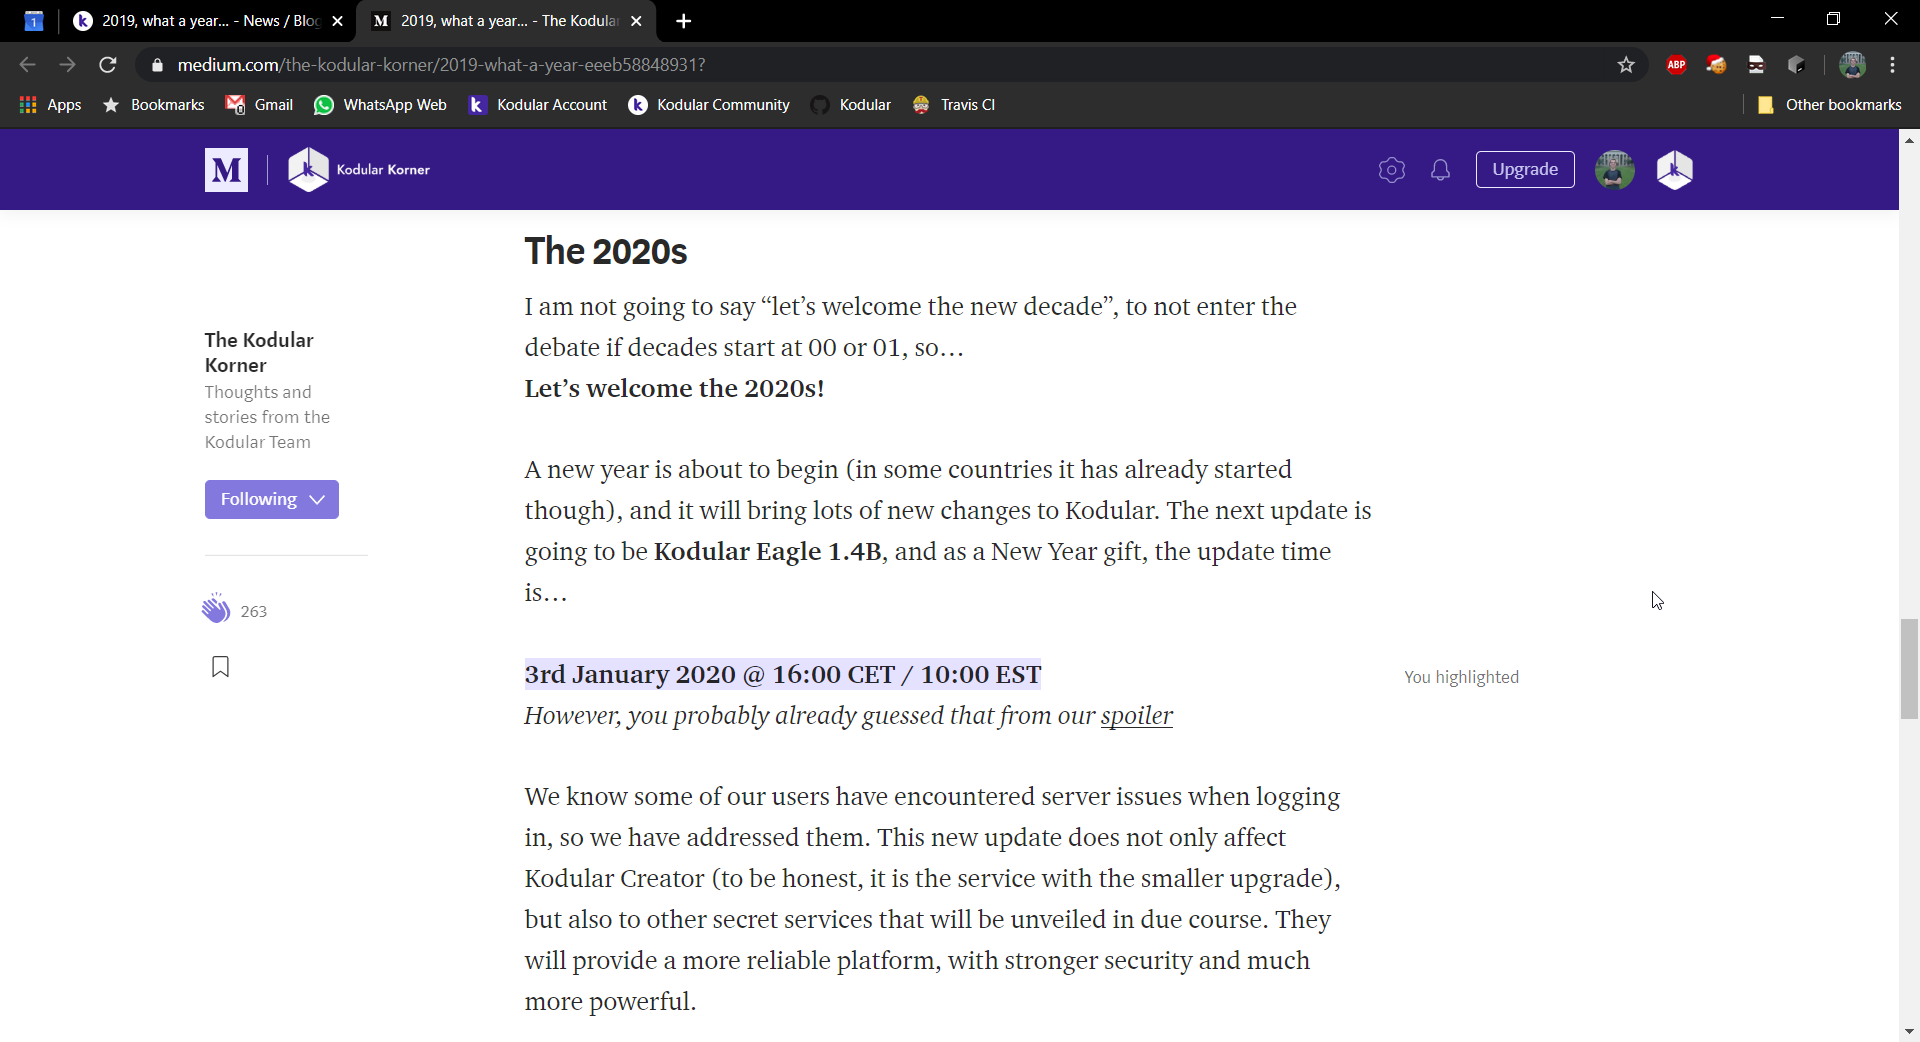Viewport: 1920px width, 1042px height.
Task: Go forward in browser history
Action: [68, 65]
